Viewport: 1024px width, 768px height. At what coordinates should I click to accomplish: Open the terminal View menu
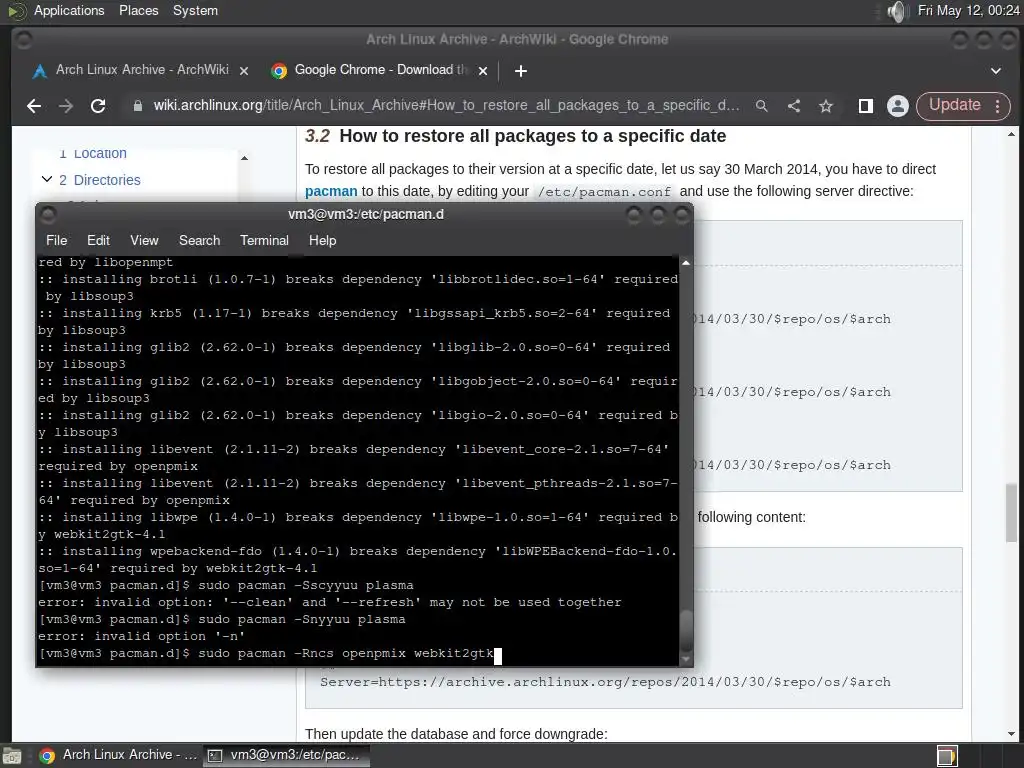pos(144,240)
